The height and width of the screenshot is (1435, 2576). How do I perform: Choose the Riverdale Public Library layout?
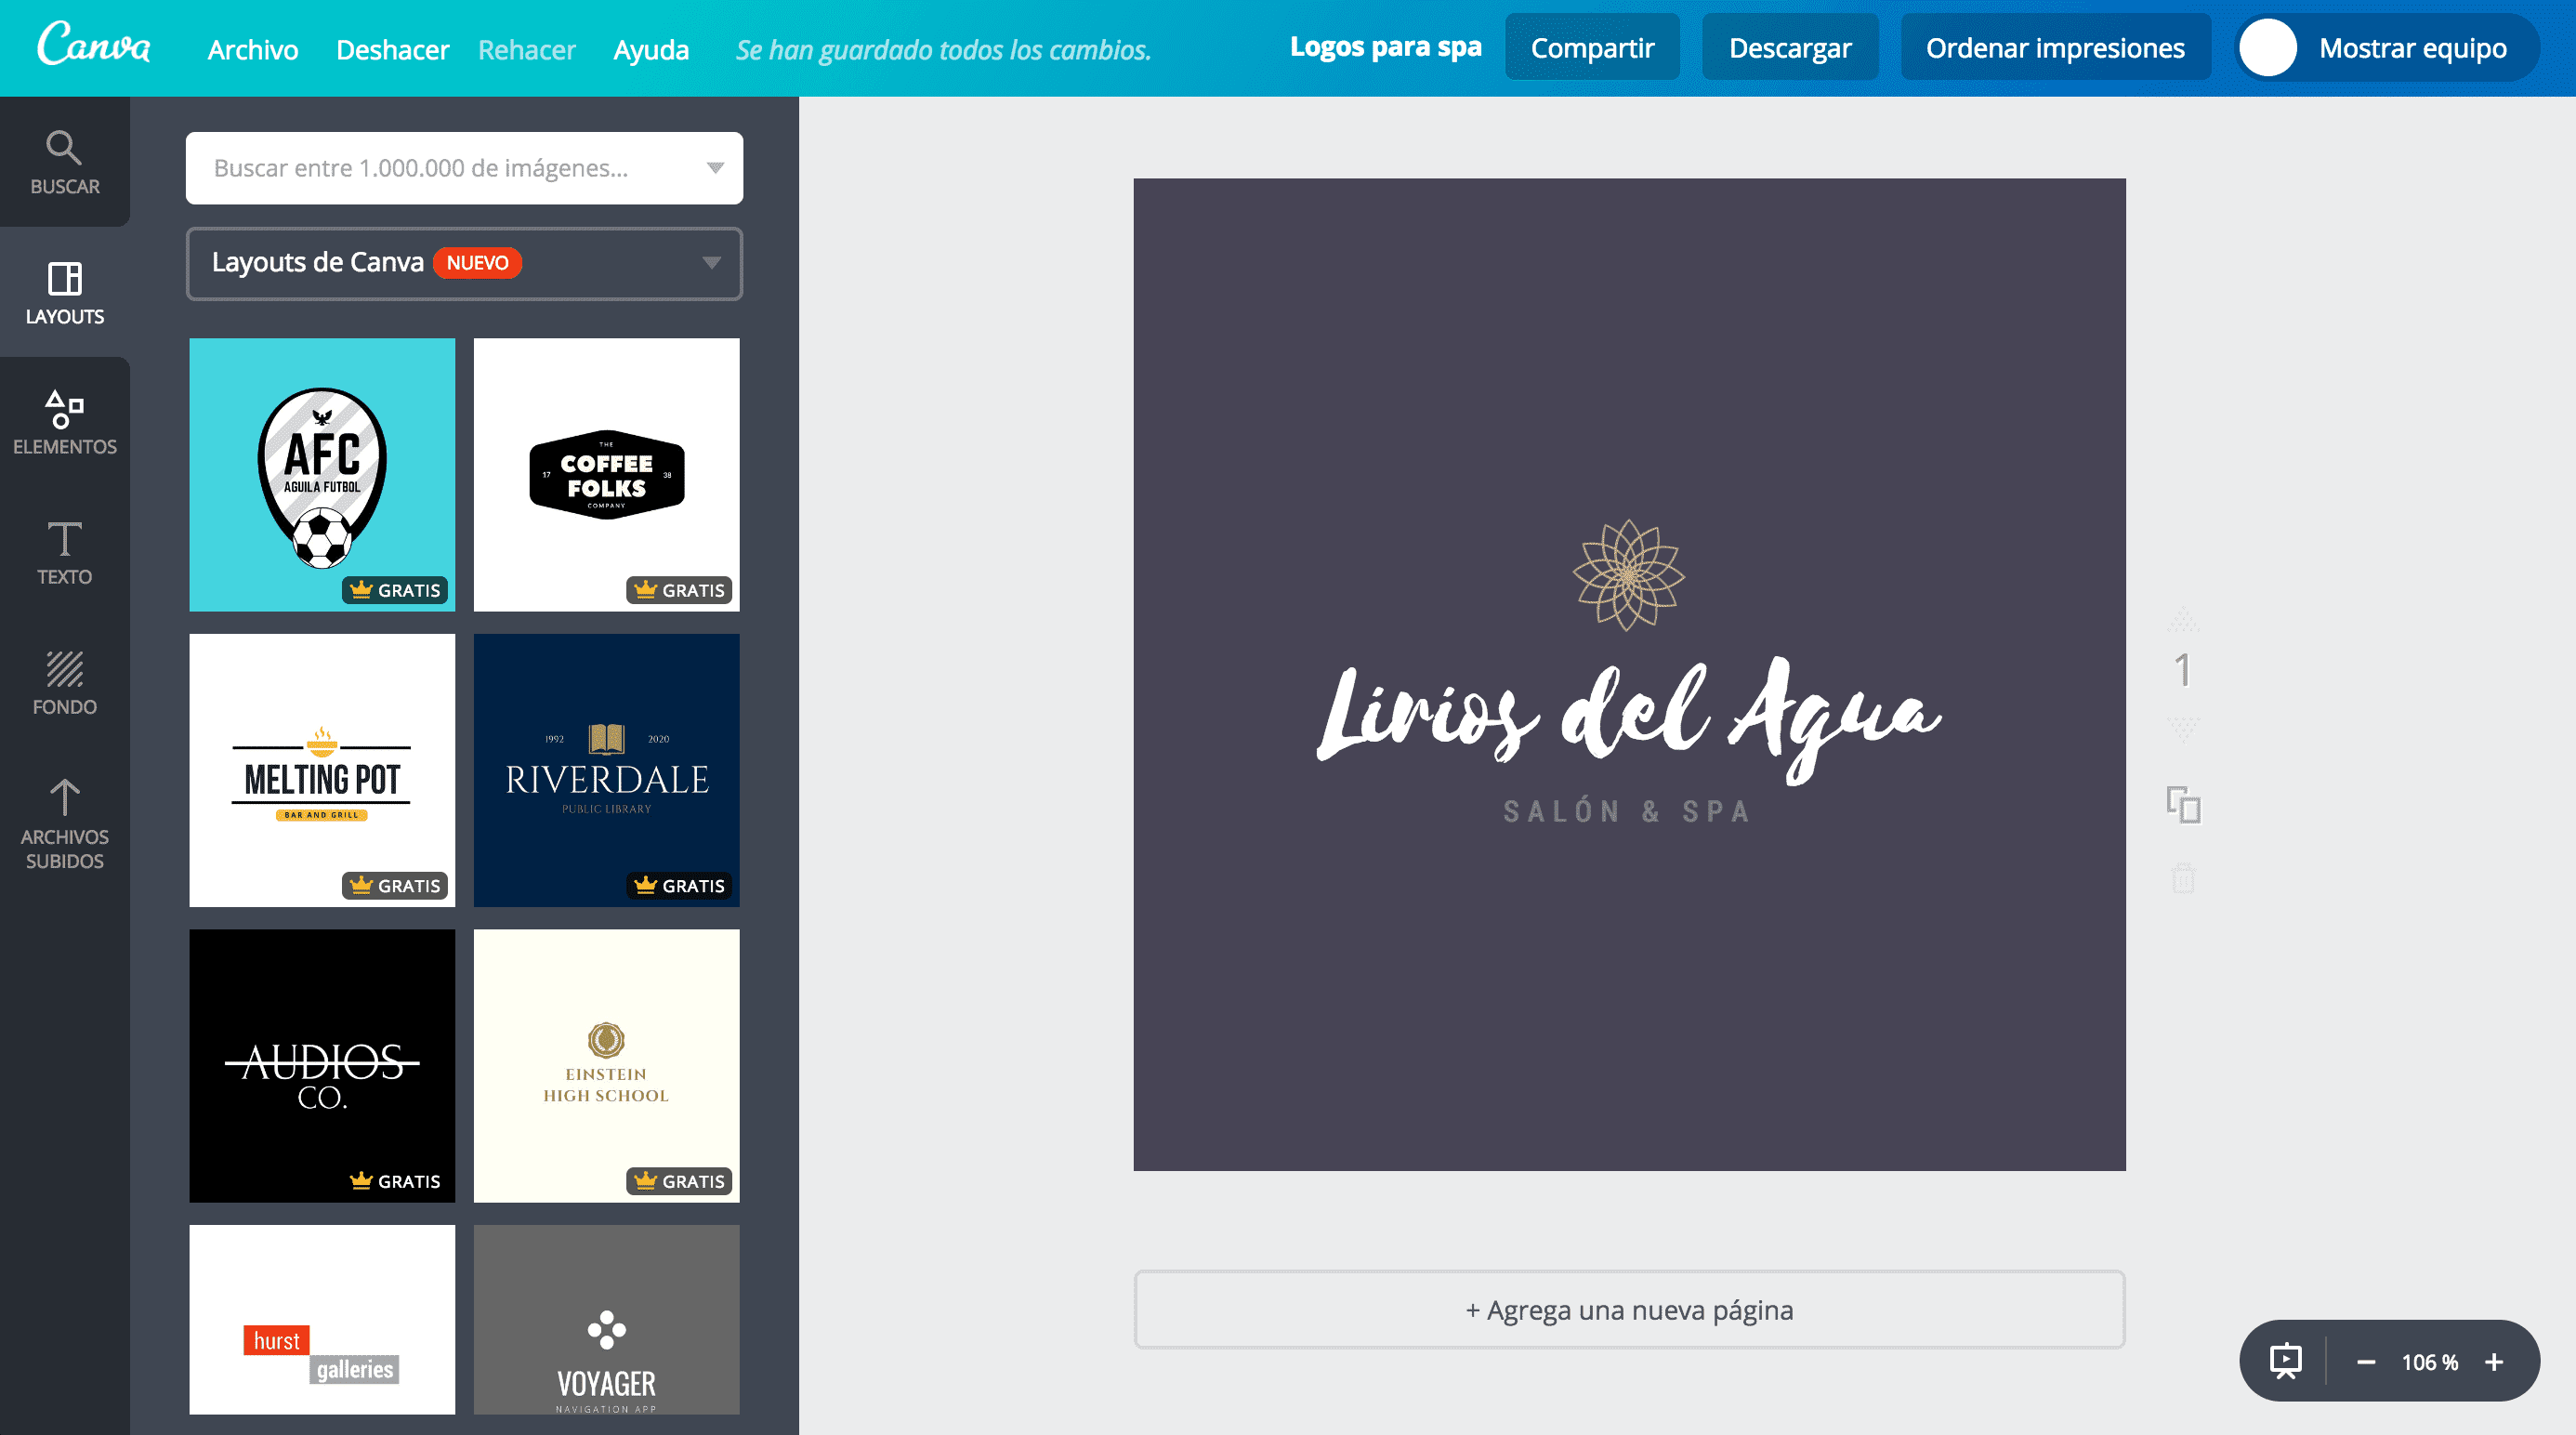point(606,770)
